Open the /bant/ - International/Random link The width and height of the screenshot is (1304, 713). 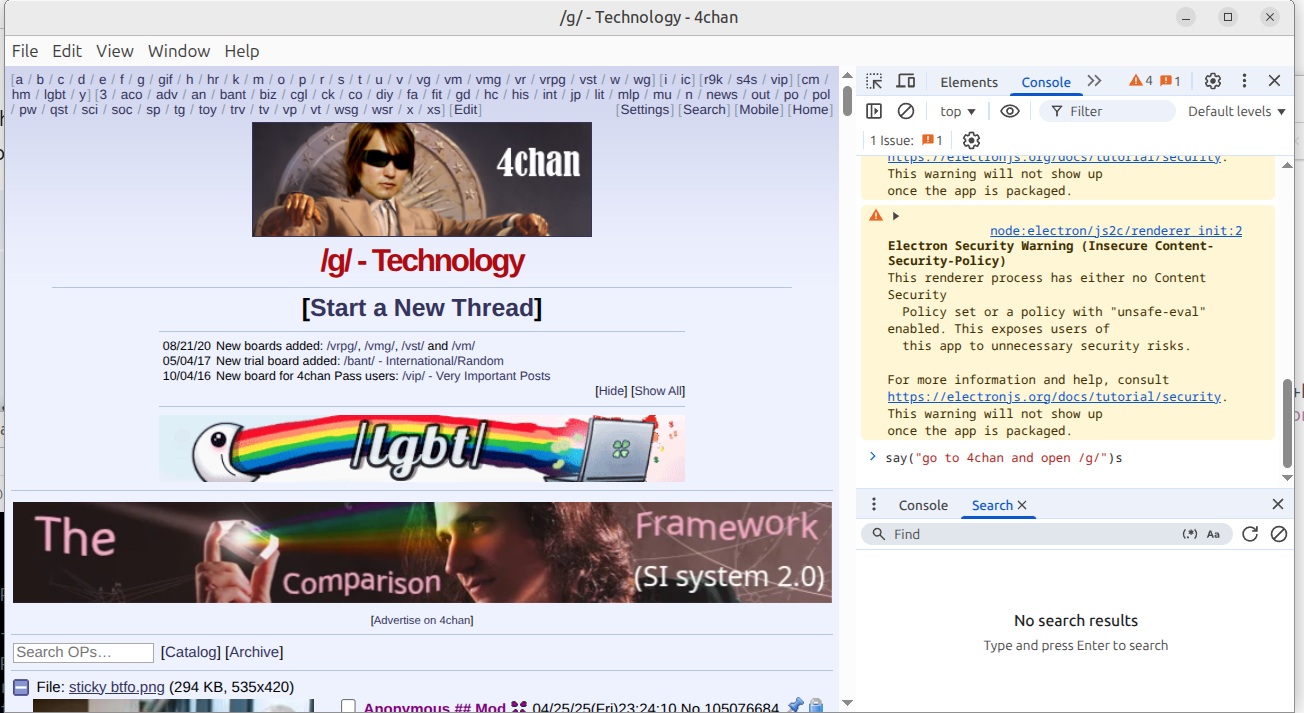point(424,361)
